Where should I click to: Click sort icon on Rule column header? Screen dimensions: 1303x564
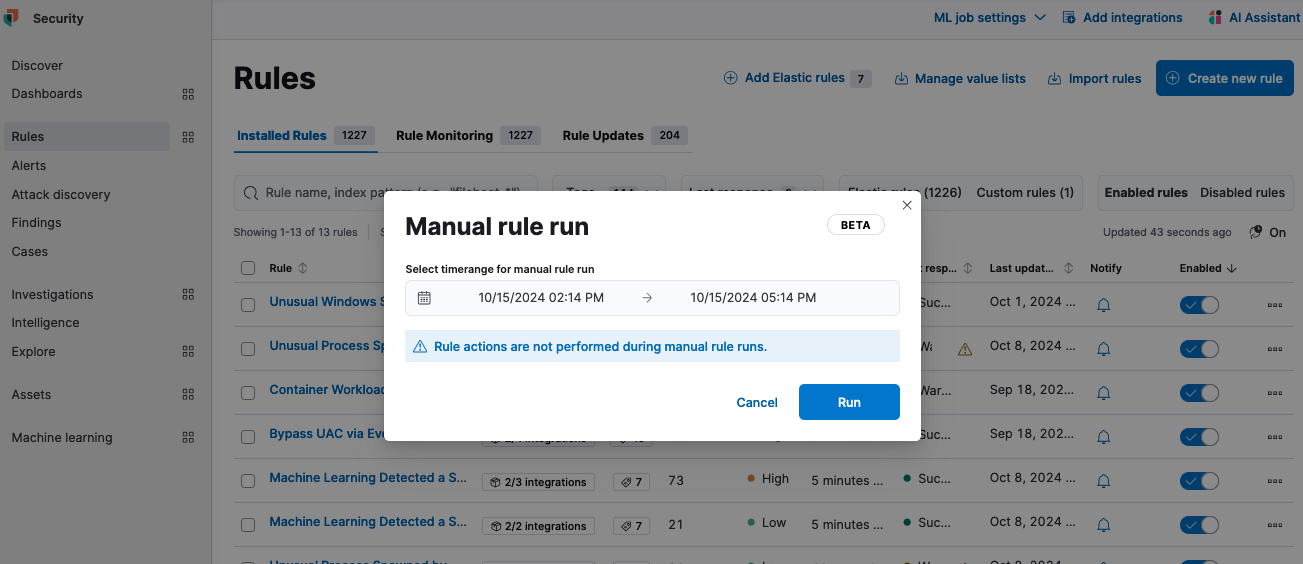[303, 268]
